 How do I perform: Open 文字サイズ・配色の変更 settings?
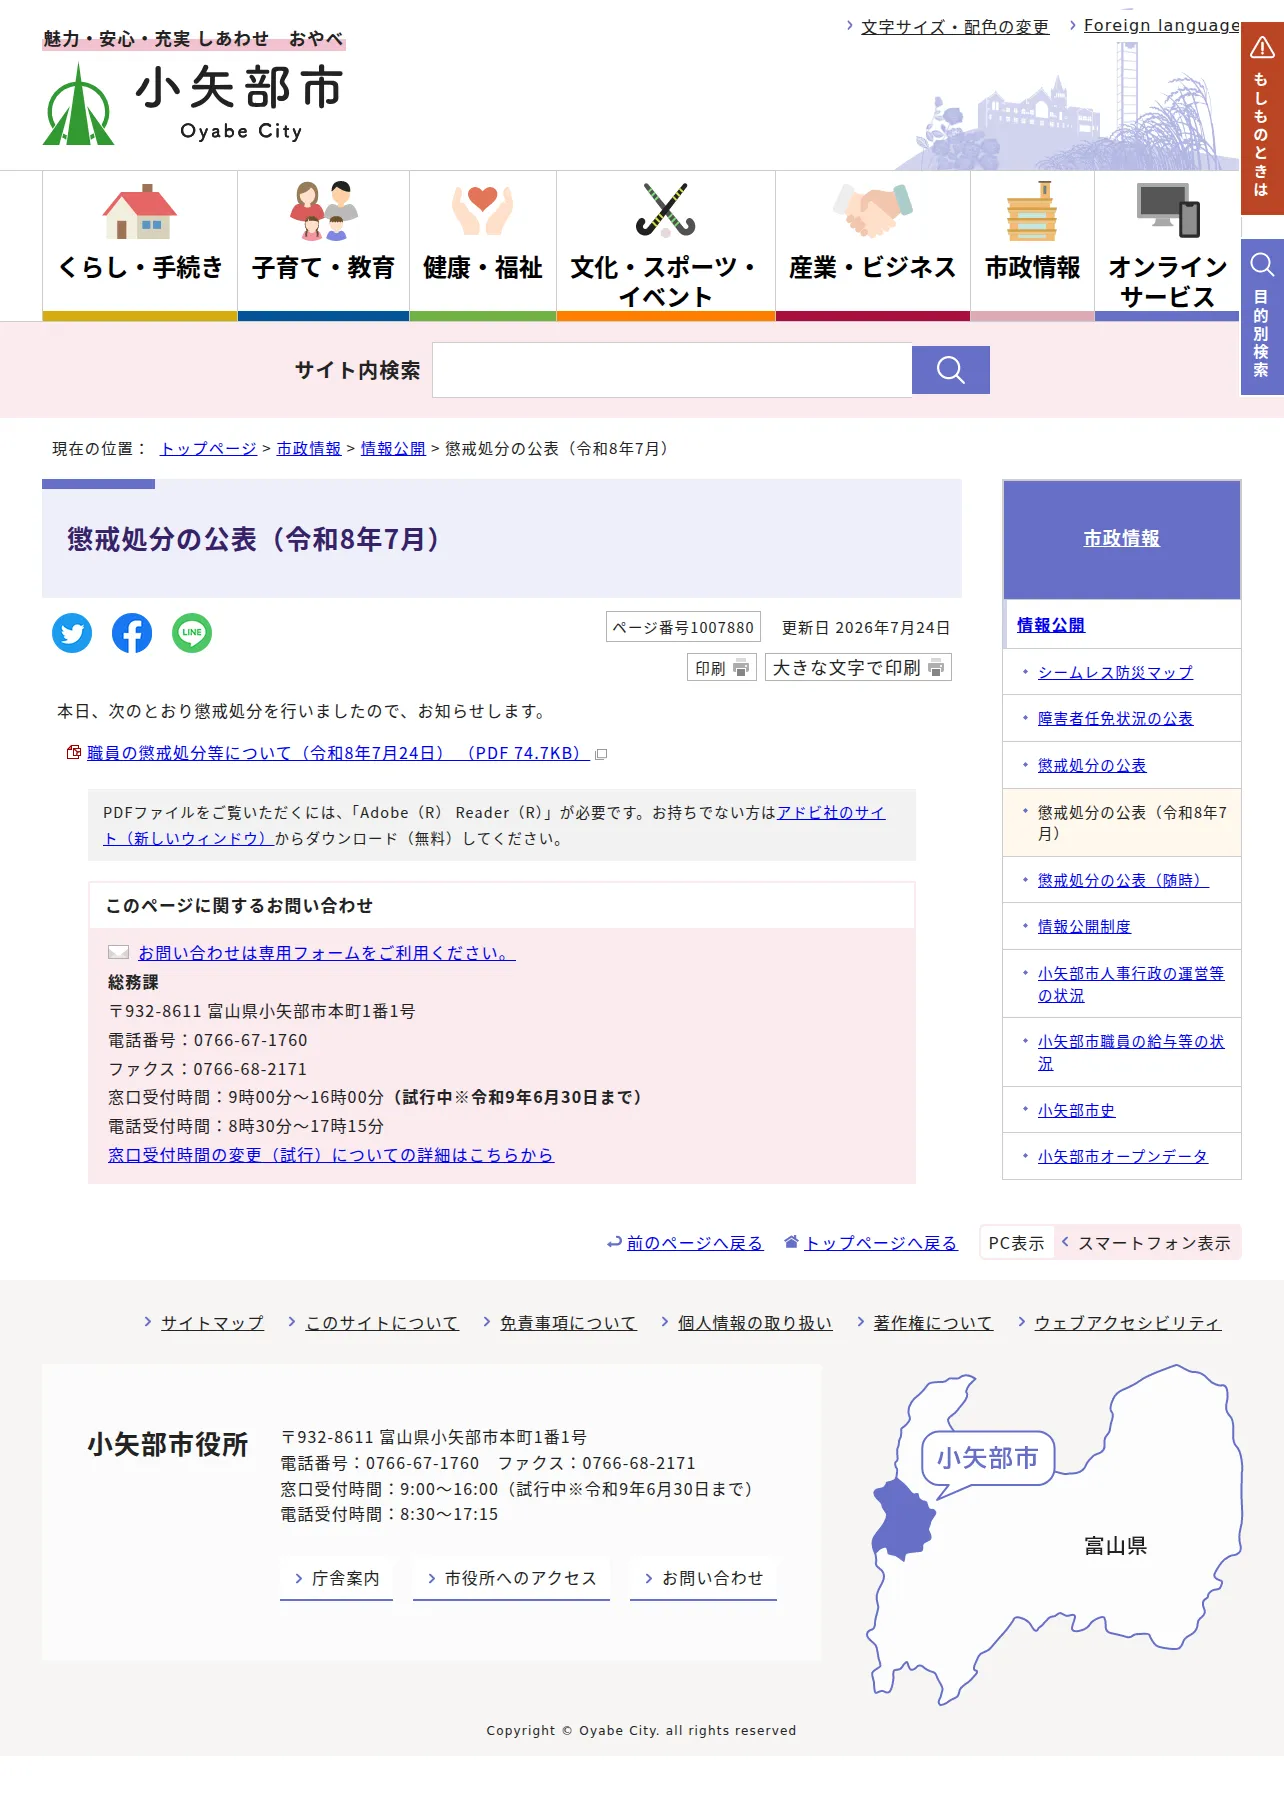(955, 27)
